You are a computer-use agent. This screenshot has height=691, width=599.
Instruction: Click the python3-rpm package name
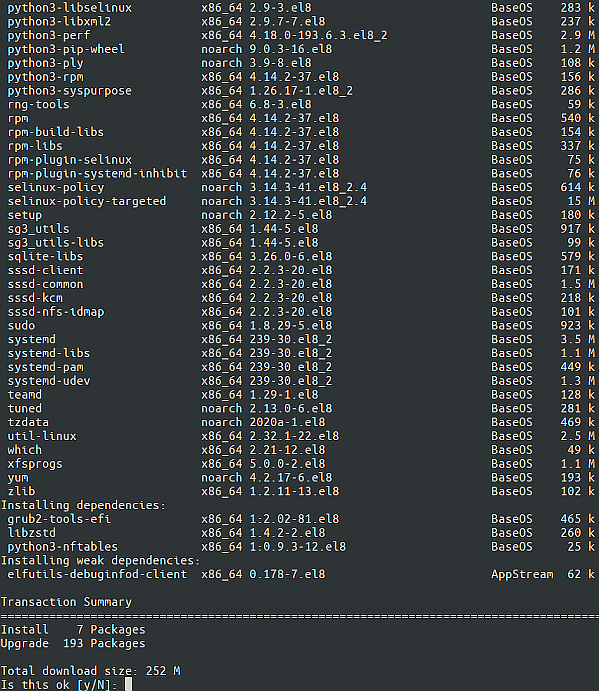tap(45, 77)
